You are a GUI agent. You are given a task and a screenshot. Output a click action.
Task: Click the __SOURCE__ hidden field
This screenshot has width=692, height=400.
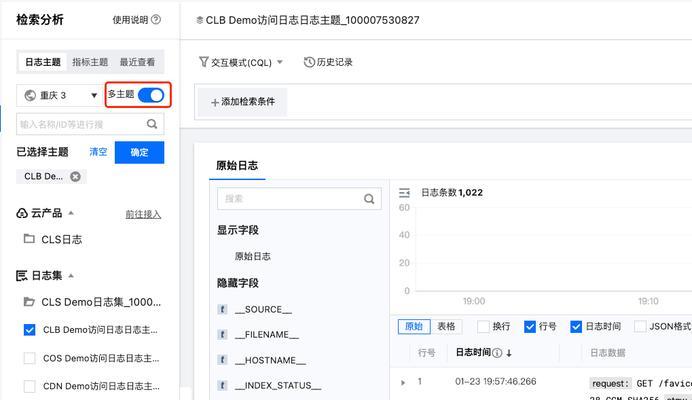263,309
